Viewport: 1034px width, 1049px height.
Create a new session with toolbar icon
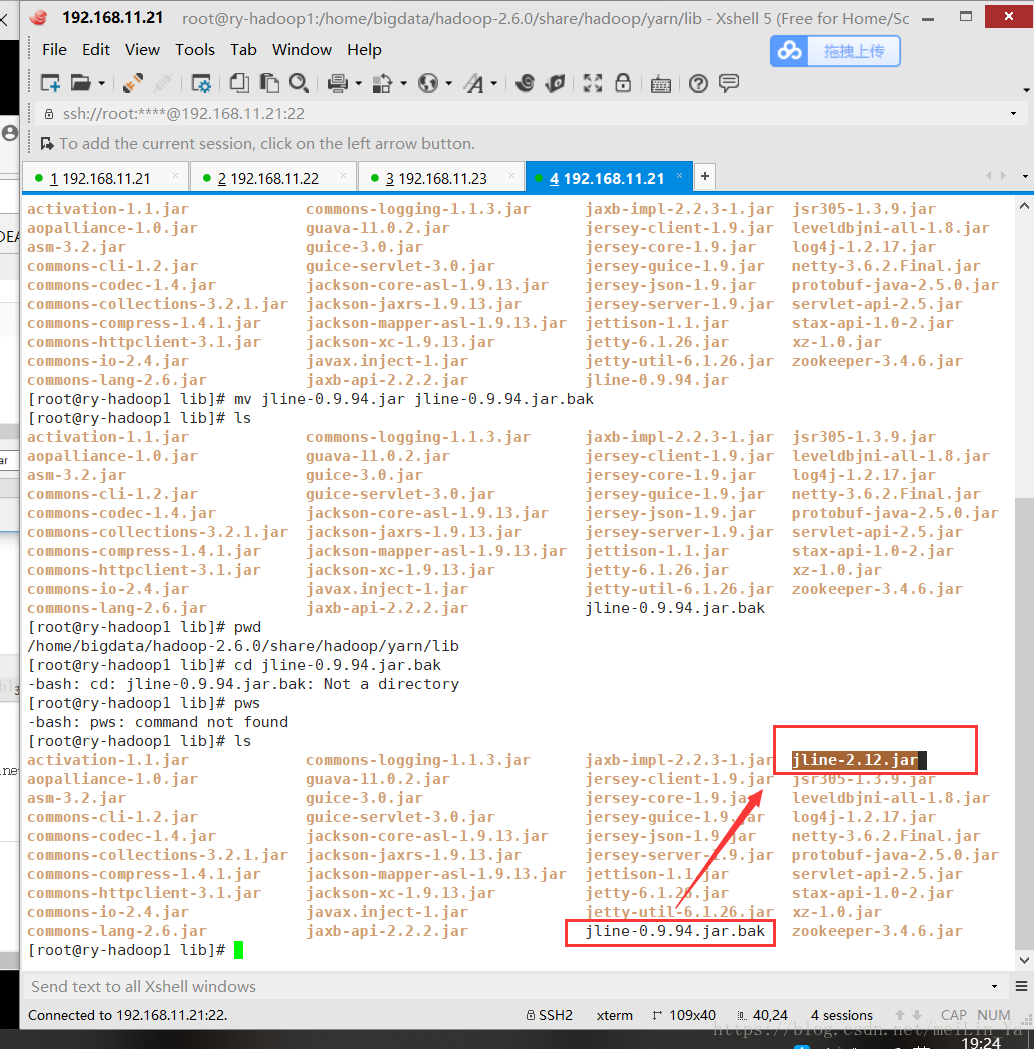click(x=51, y=84)
